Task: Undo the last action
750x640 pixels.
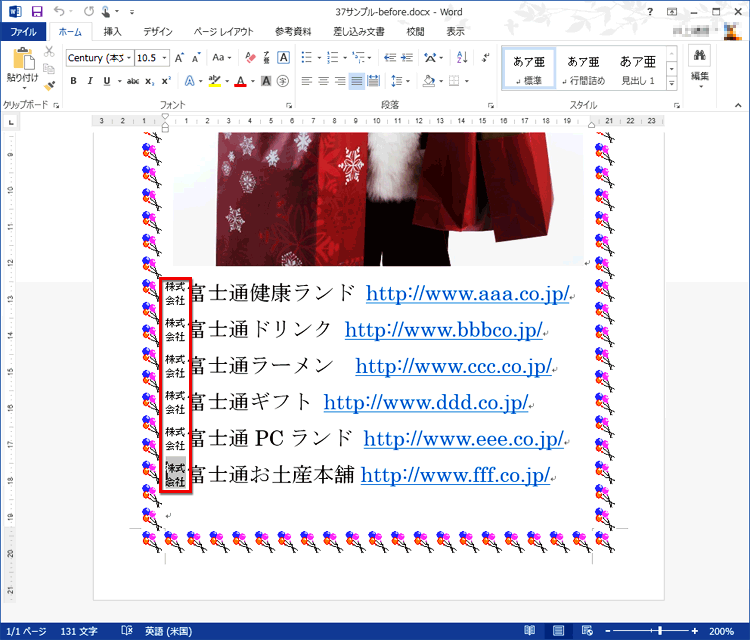Action: 59,11
